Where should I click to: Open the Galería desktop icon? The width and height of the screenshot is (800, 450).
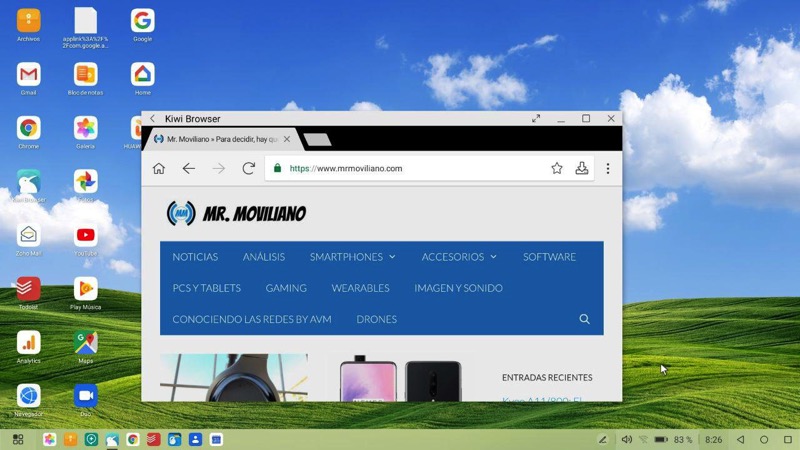[x=85, y=128]
